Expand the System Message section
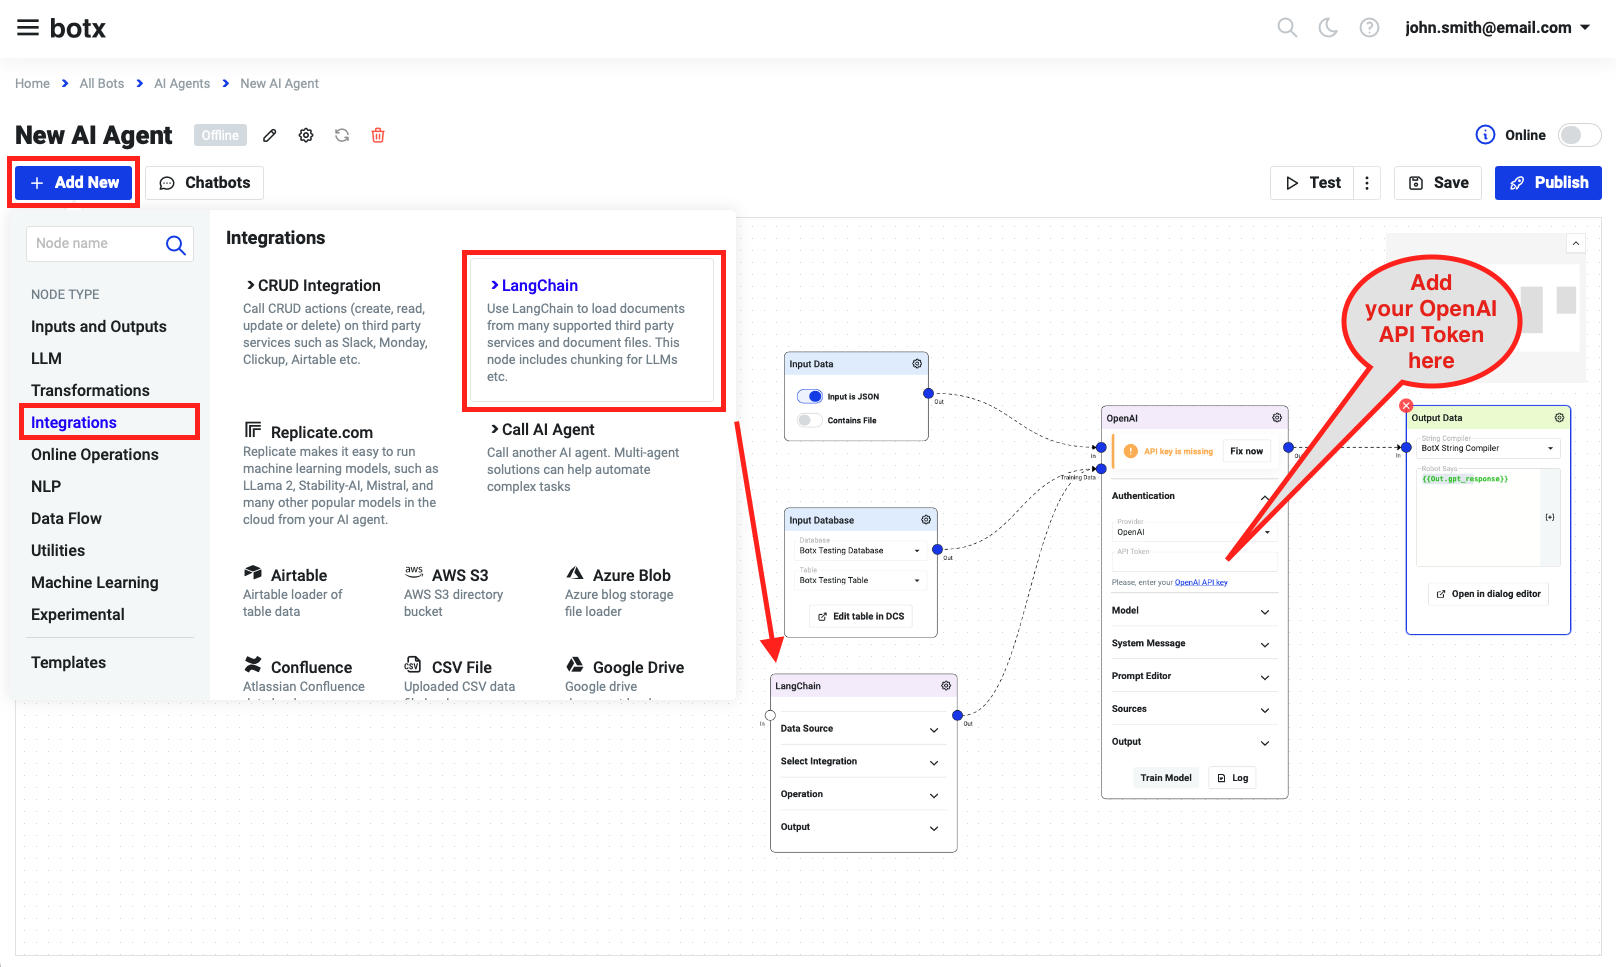 (1190, 644)
